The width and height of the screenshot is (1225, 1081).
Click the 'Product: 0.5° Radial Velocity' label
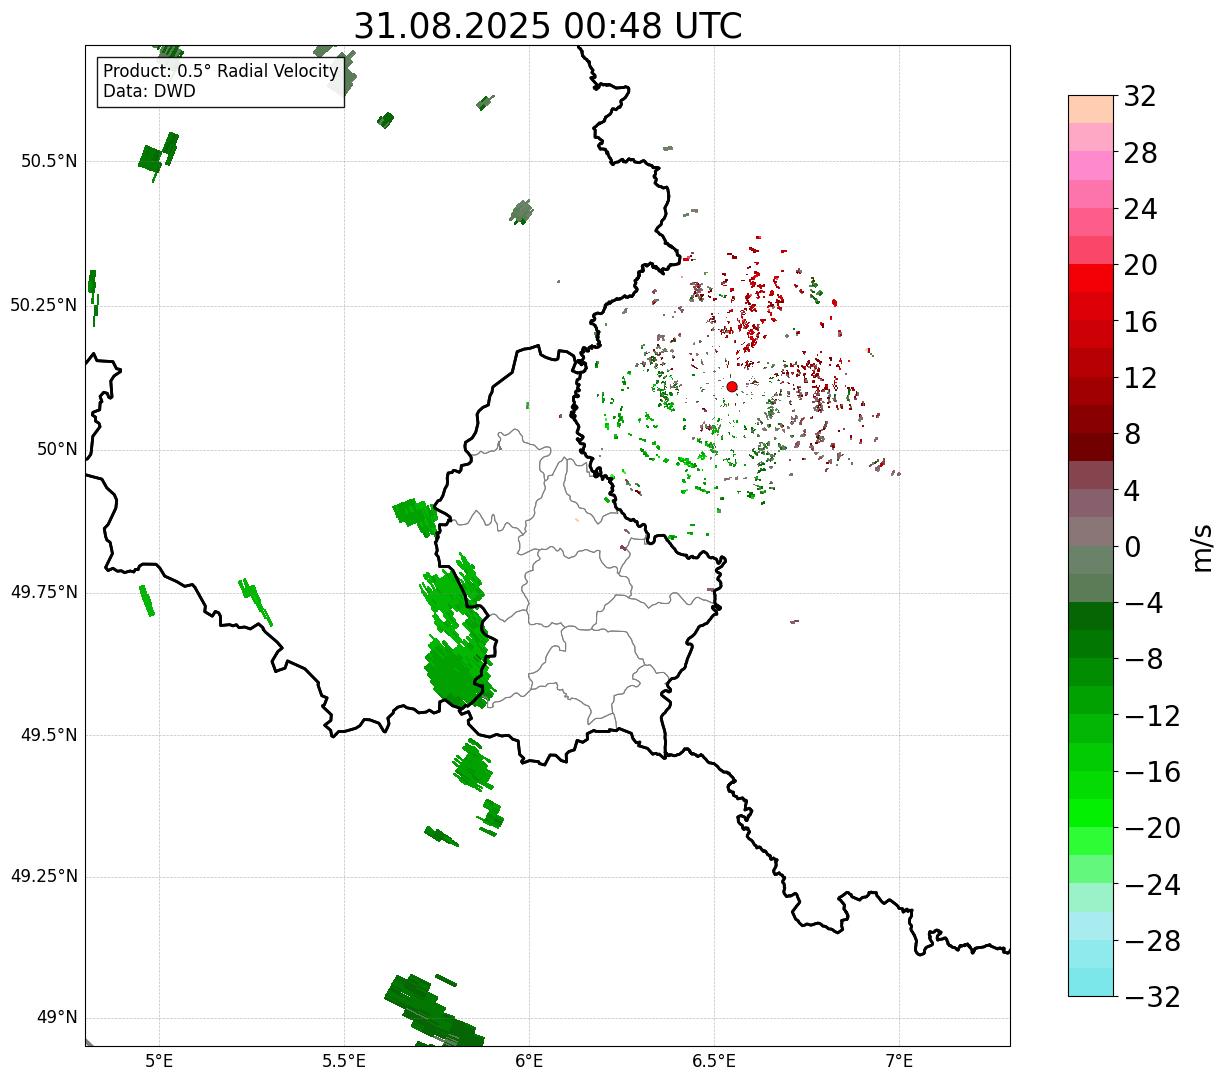[221, 72]
